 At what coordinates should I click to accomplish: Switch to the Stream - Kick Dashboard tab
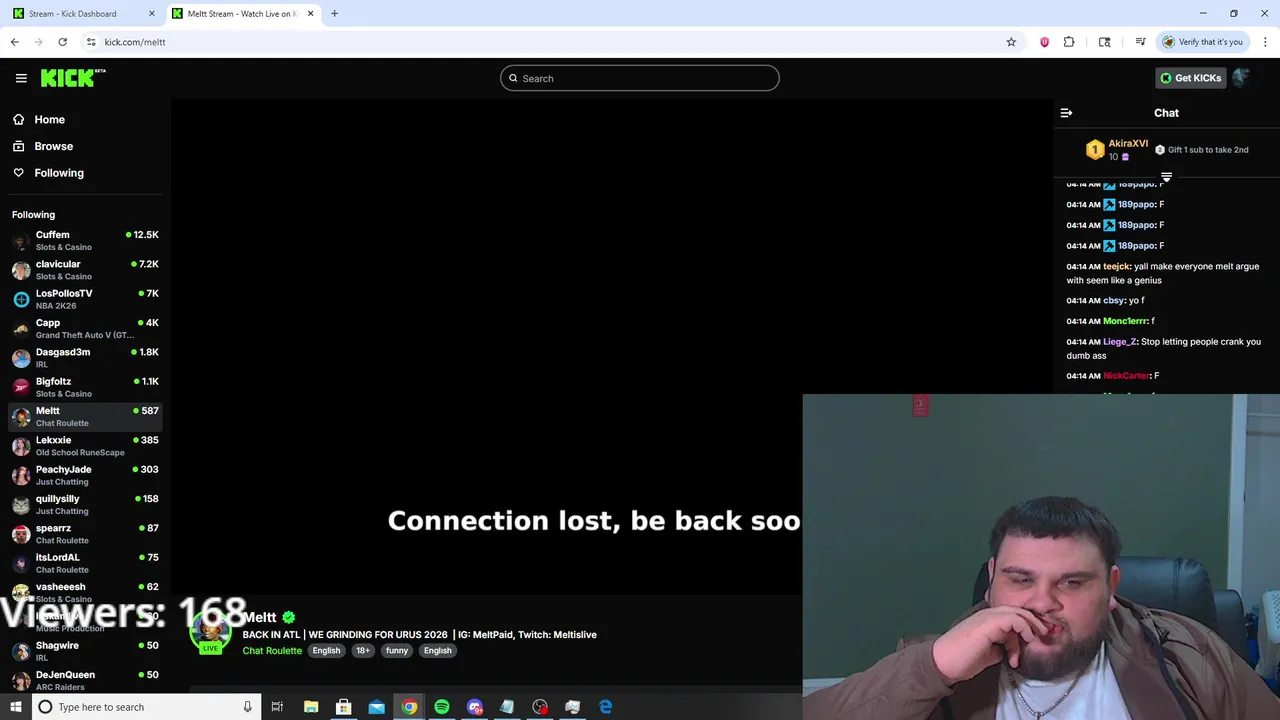click(84, 14)
